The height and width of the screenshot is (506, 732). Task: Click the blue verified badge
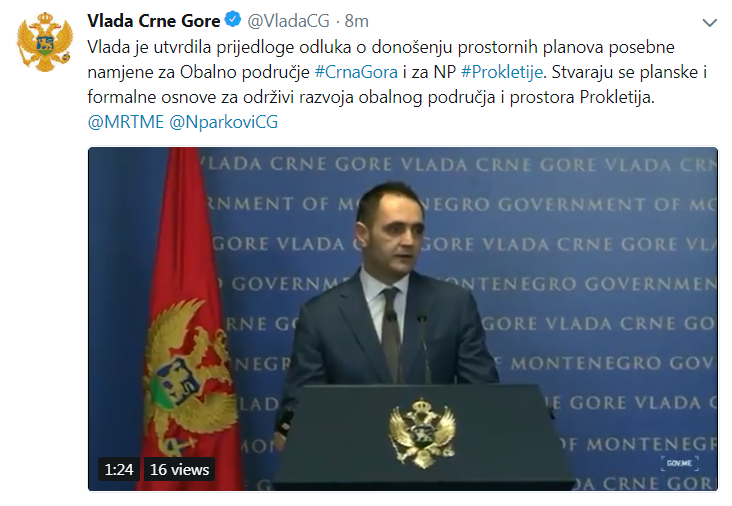232,20
